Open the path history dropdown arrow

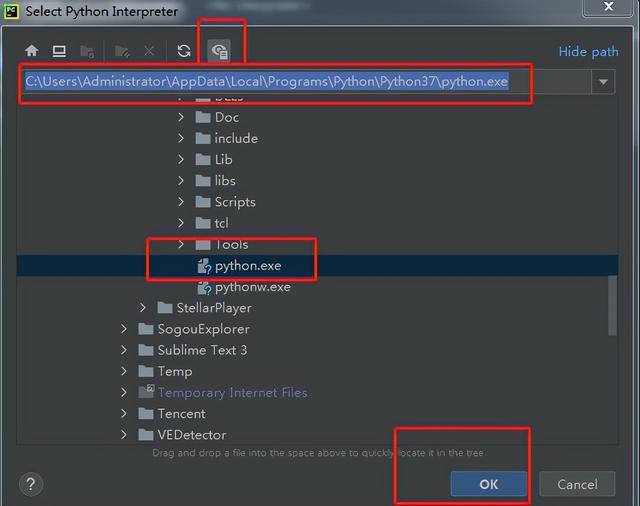click(x=603, y=82)
